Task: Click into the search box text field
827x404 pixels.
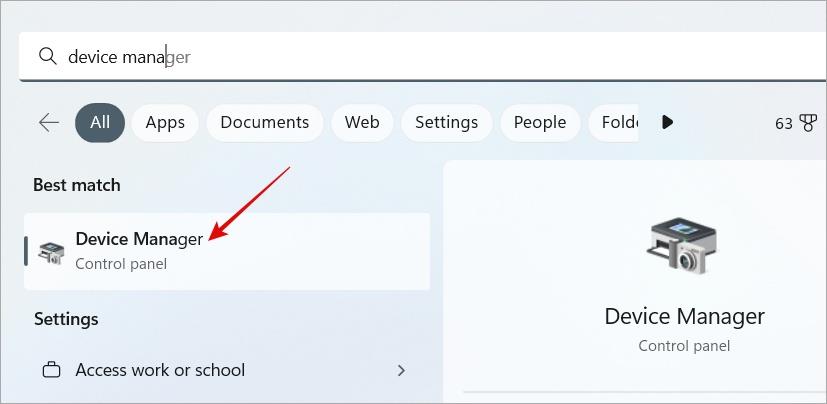Action: [422, 56]
